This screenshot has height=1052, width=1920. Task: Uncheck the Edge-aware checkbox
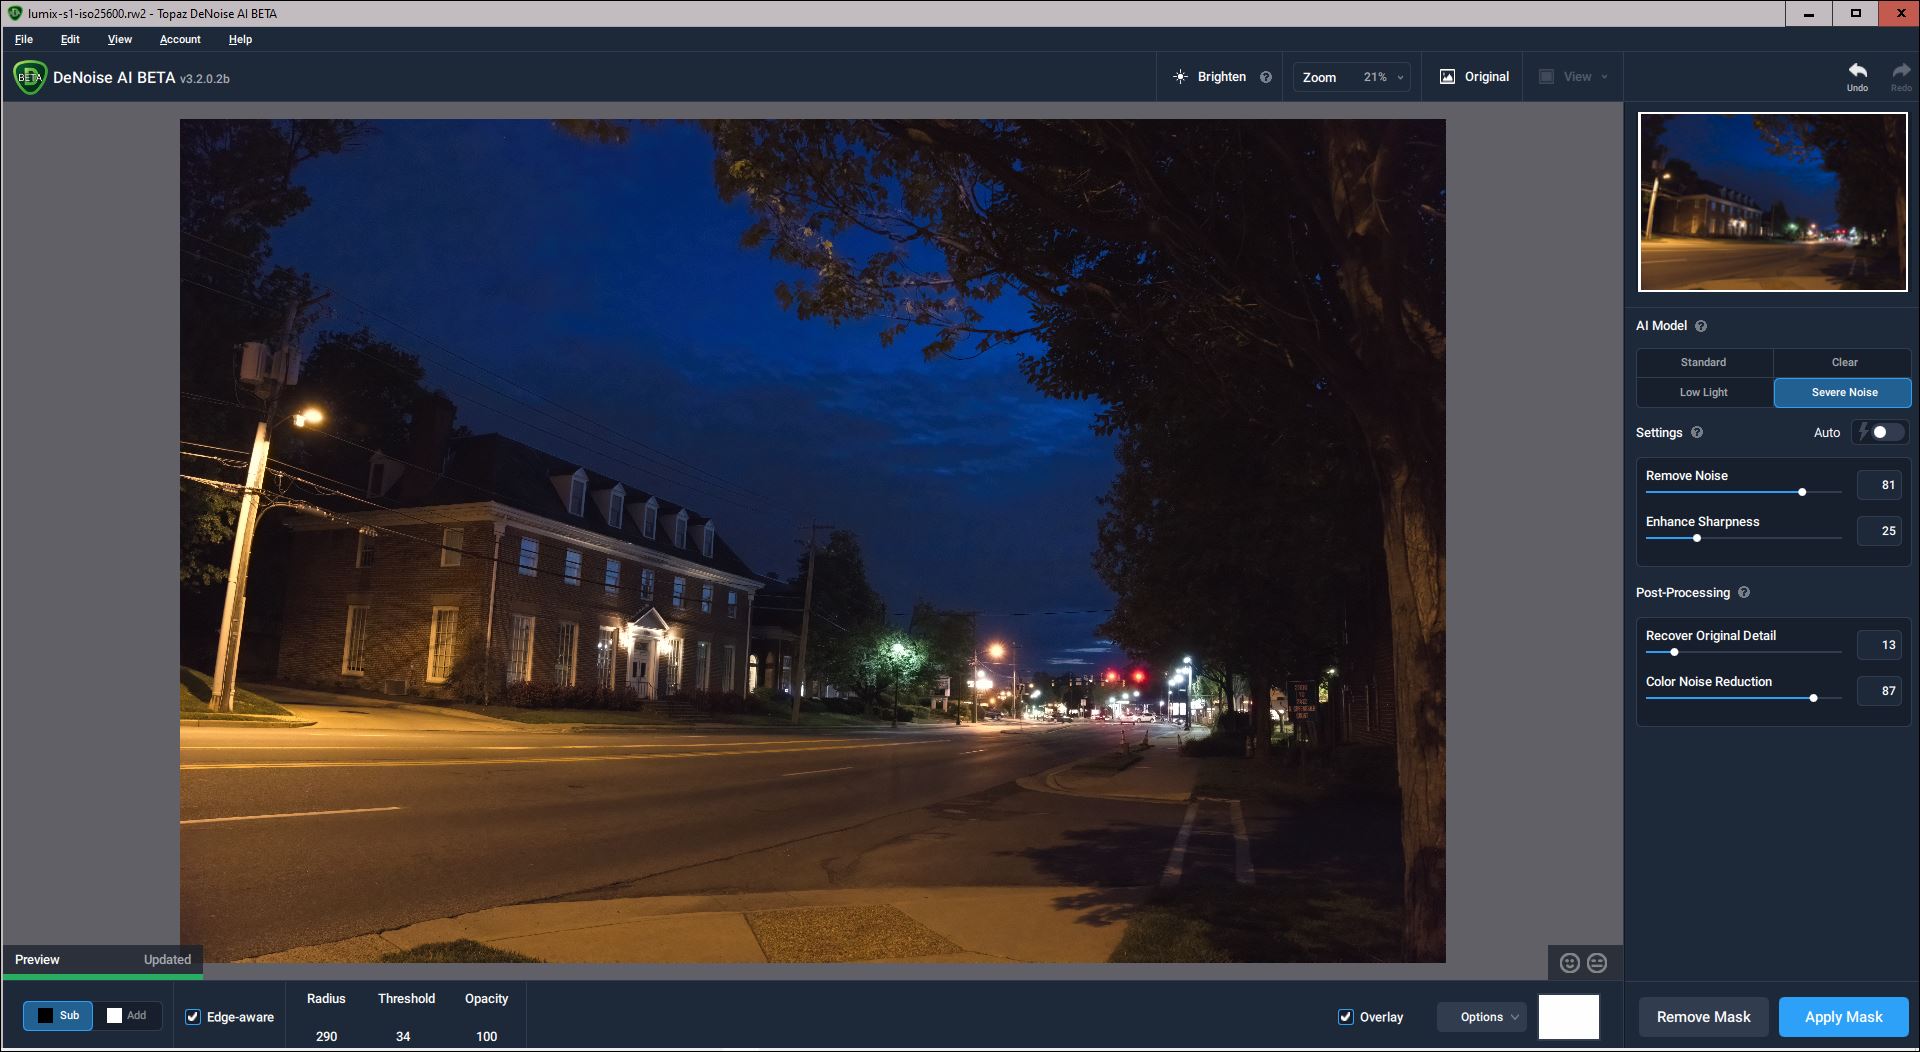(x=193, y=1017)
